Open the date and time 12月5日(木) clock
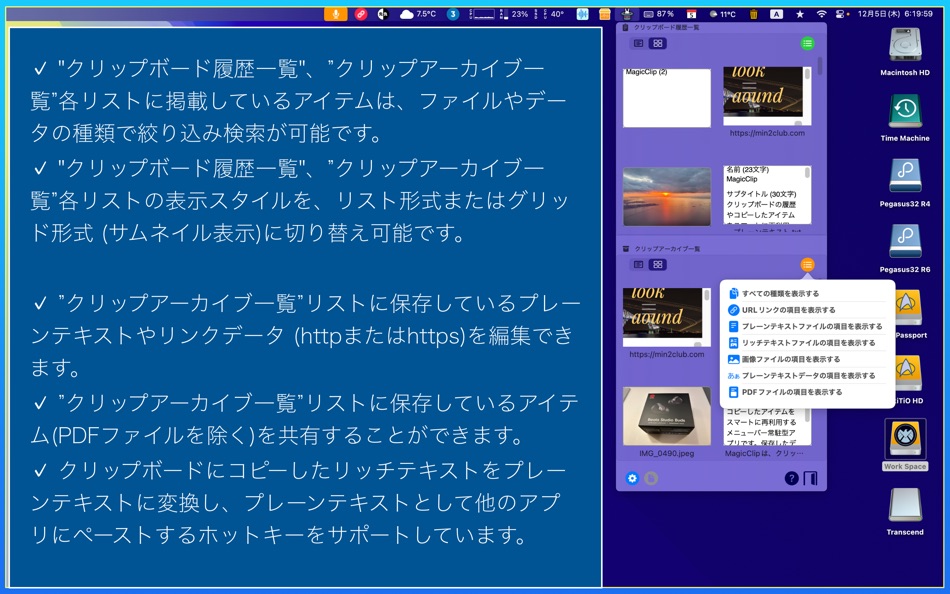The width and height of the screenshot is (950, 594). (895, 13)
